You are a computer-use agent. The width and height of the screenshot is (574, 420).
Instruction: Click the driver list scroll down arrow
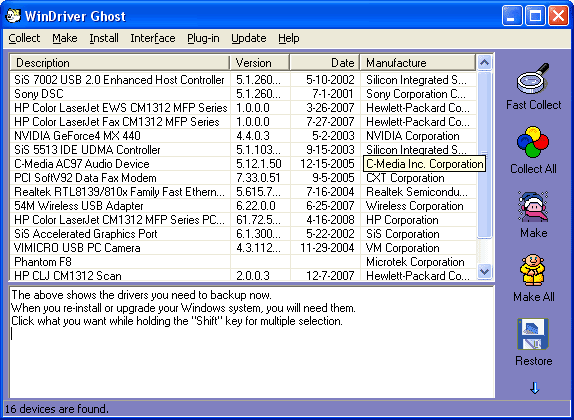coord(485,271)
